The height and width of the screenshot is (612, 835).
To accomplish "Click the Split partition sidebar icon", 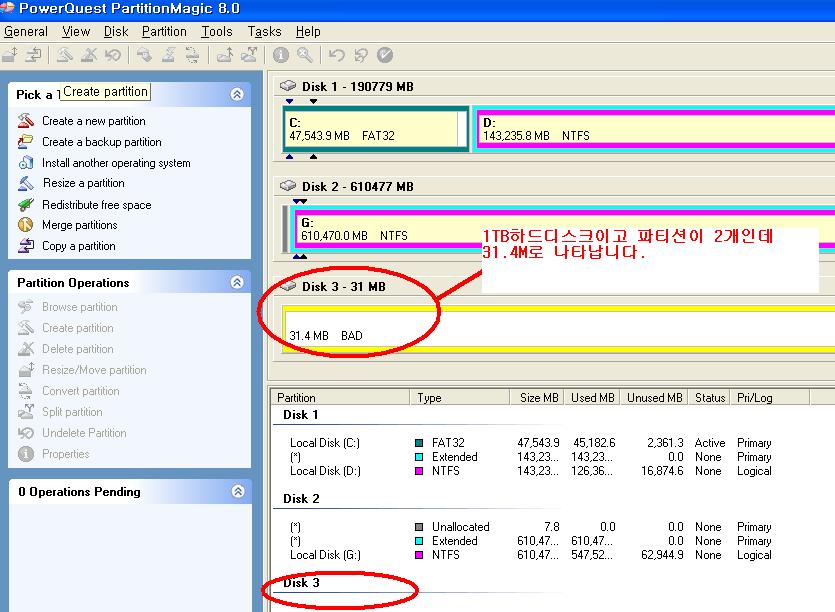I will click(x=26, y=412).
